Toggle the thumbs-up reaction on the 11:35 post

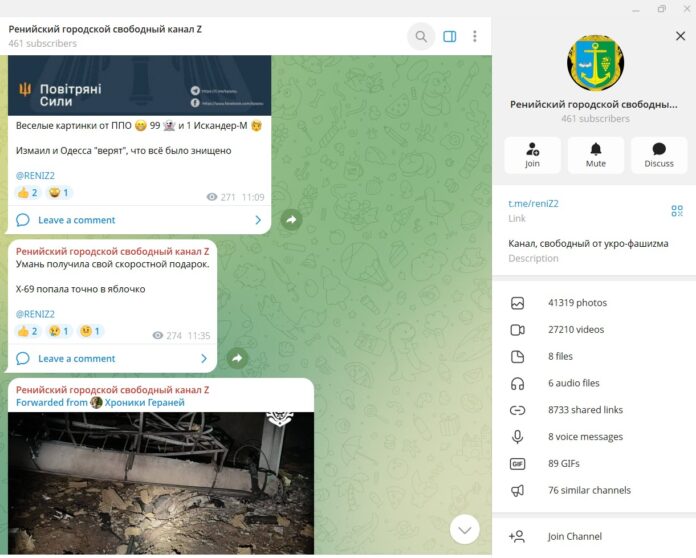28,331
